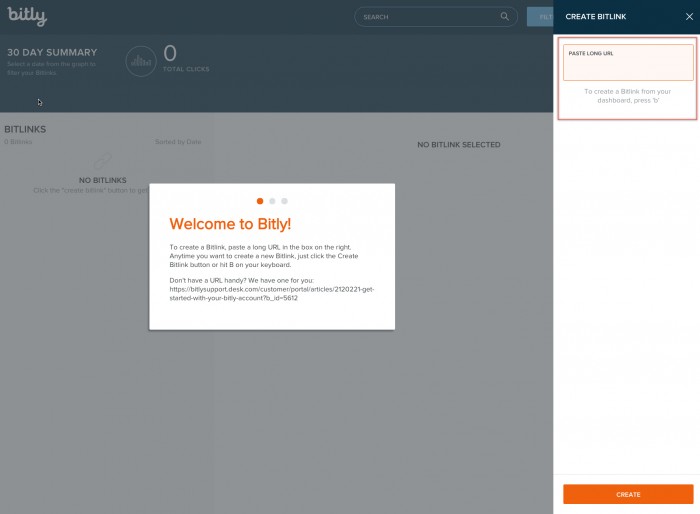This screenshot has width=700, height=514.
Task: Click the Bitly logo in the header
Action: pos(27,17)
